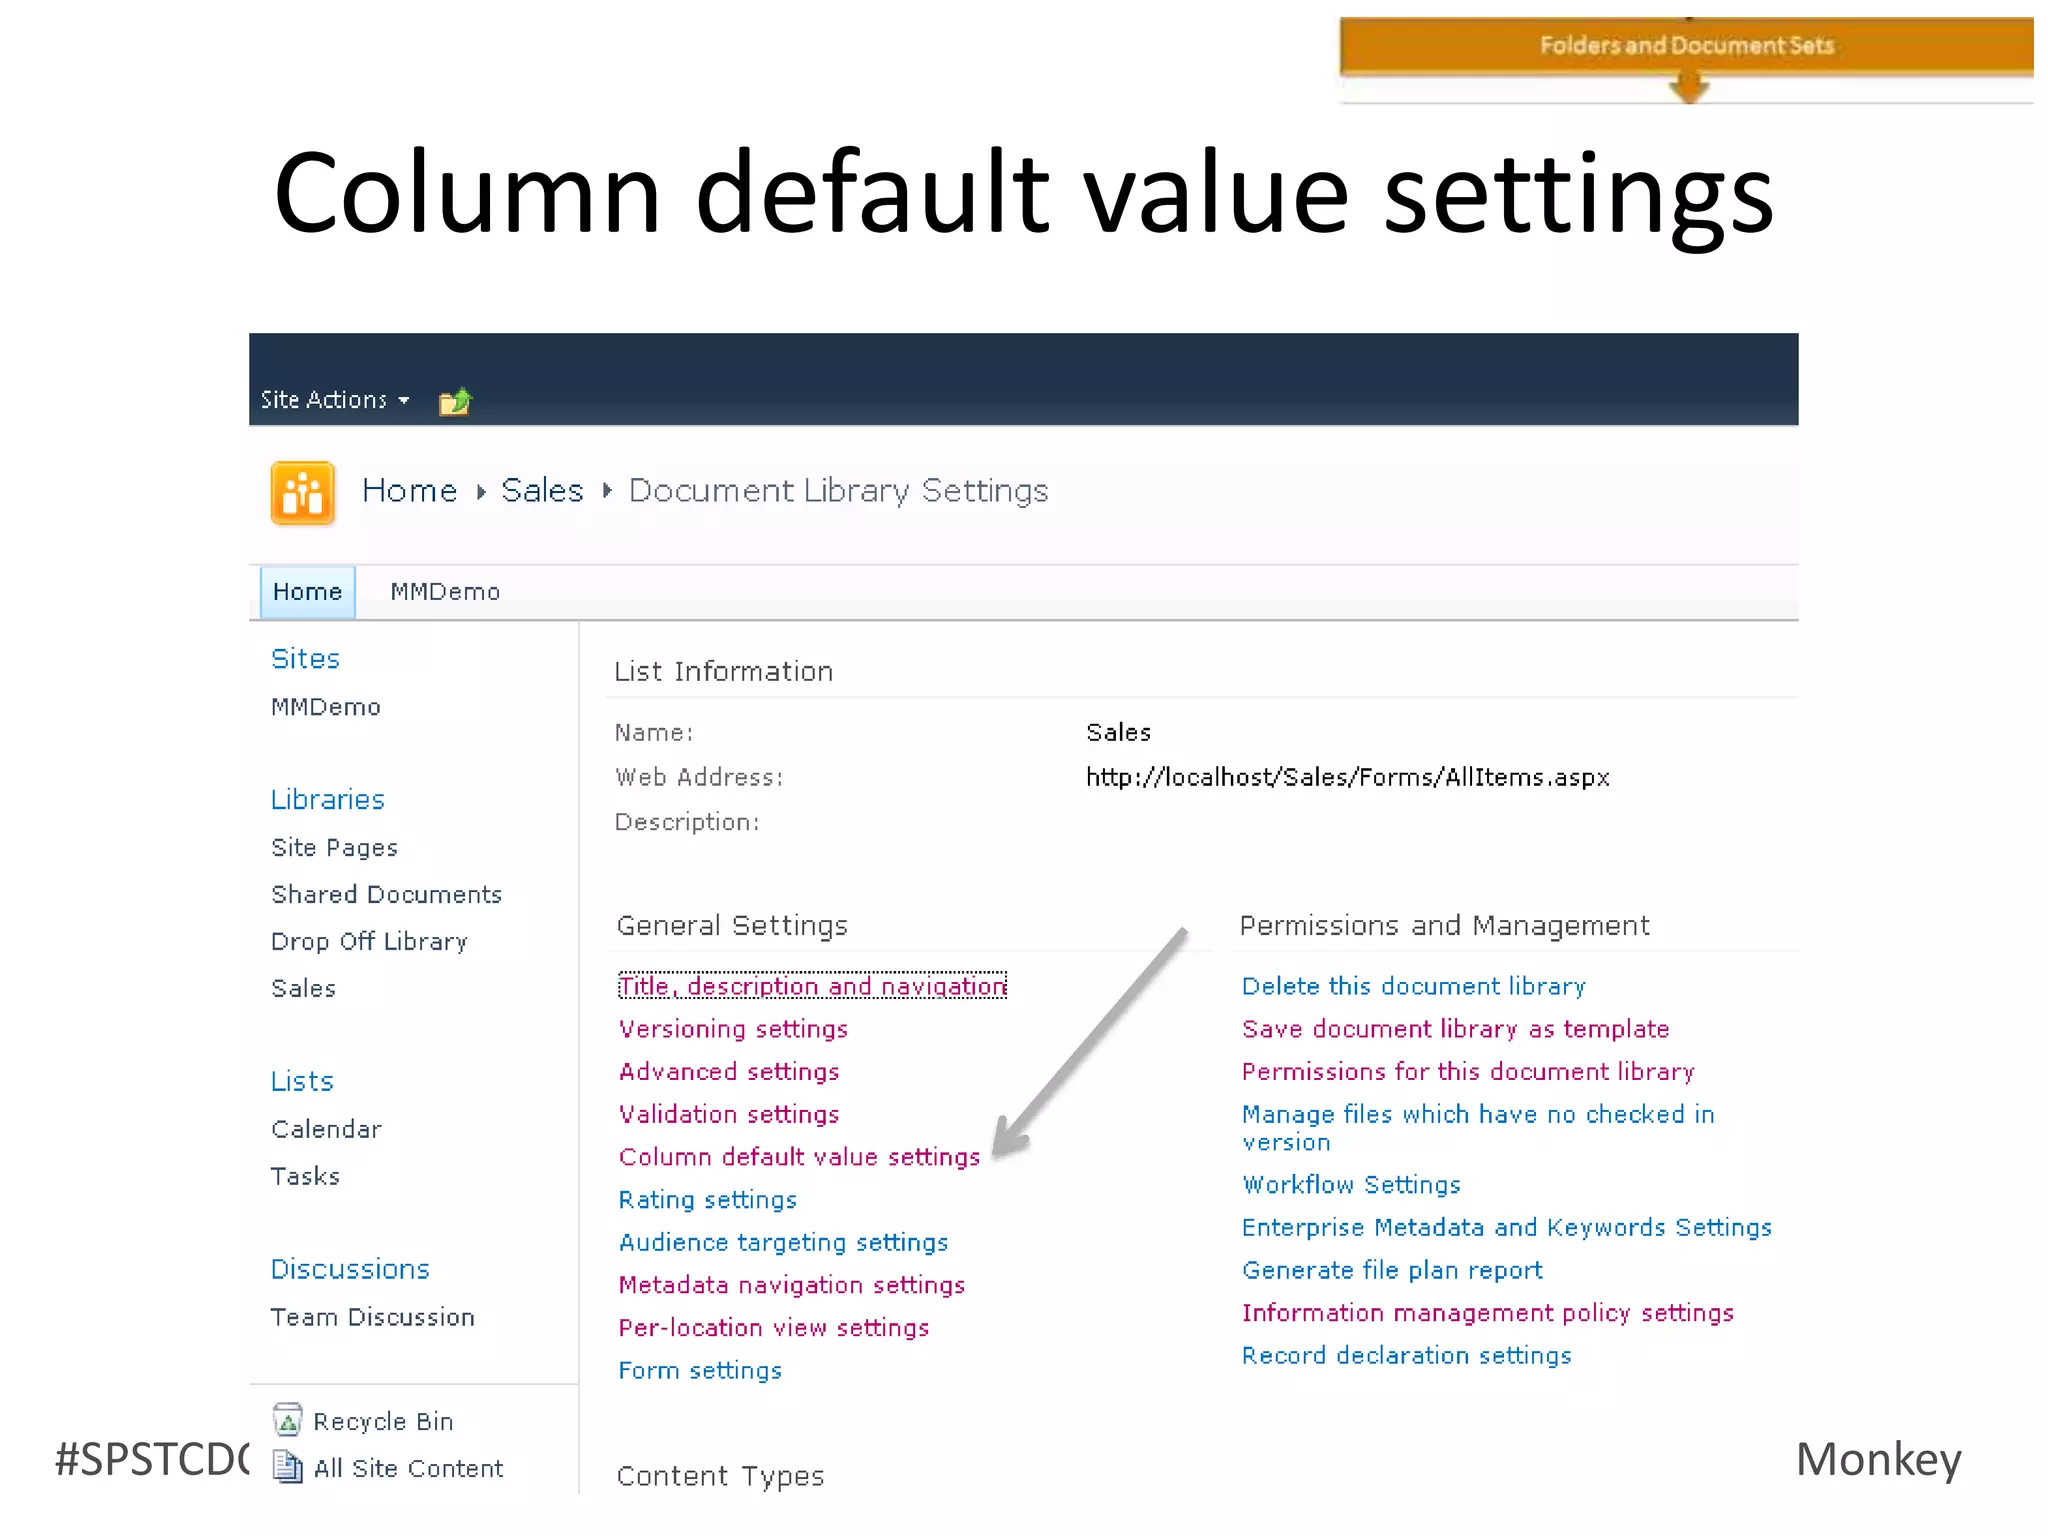Screen dimensions: 2048x1536
Task: Click Save document library as template
Action: coord(1456,1029)
